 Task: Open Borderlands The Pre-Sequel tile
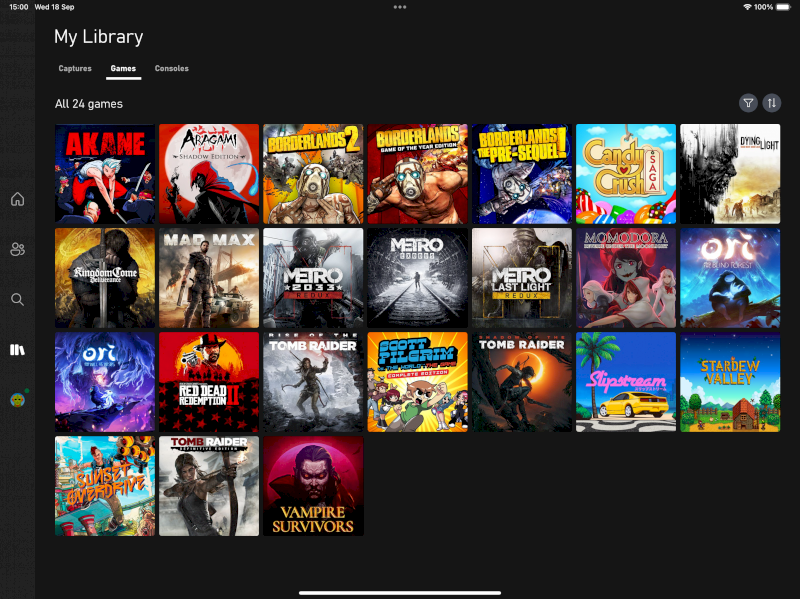click(522, 174)
